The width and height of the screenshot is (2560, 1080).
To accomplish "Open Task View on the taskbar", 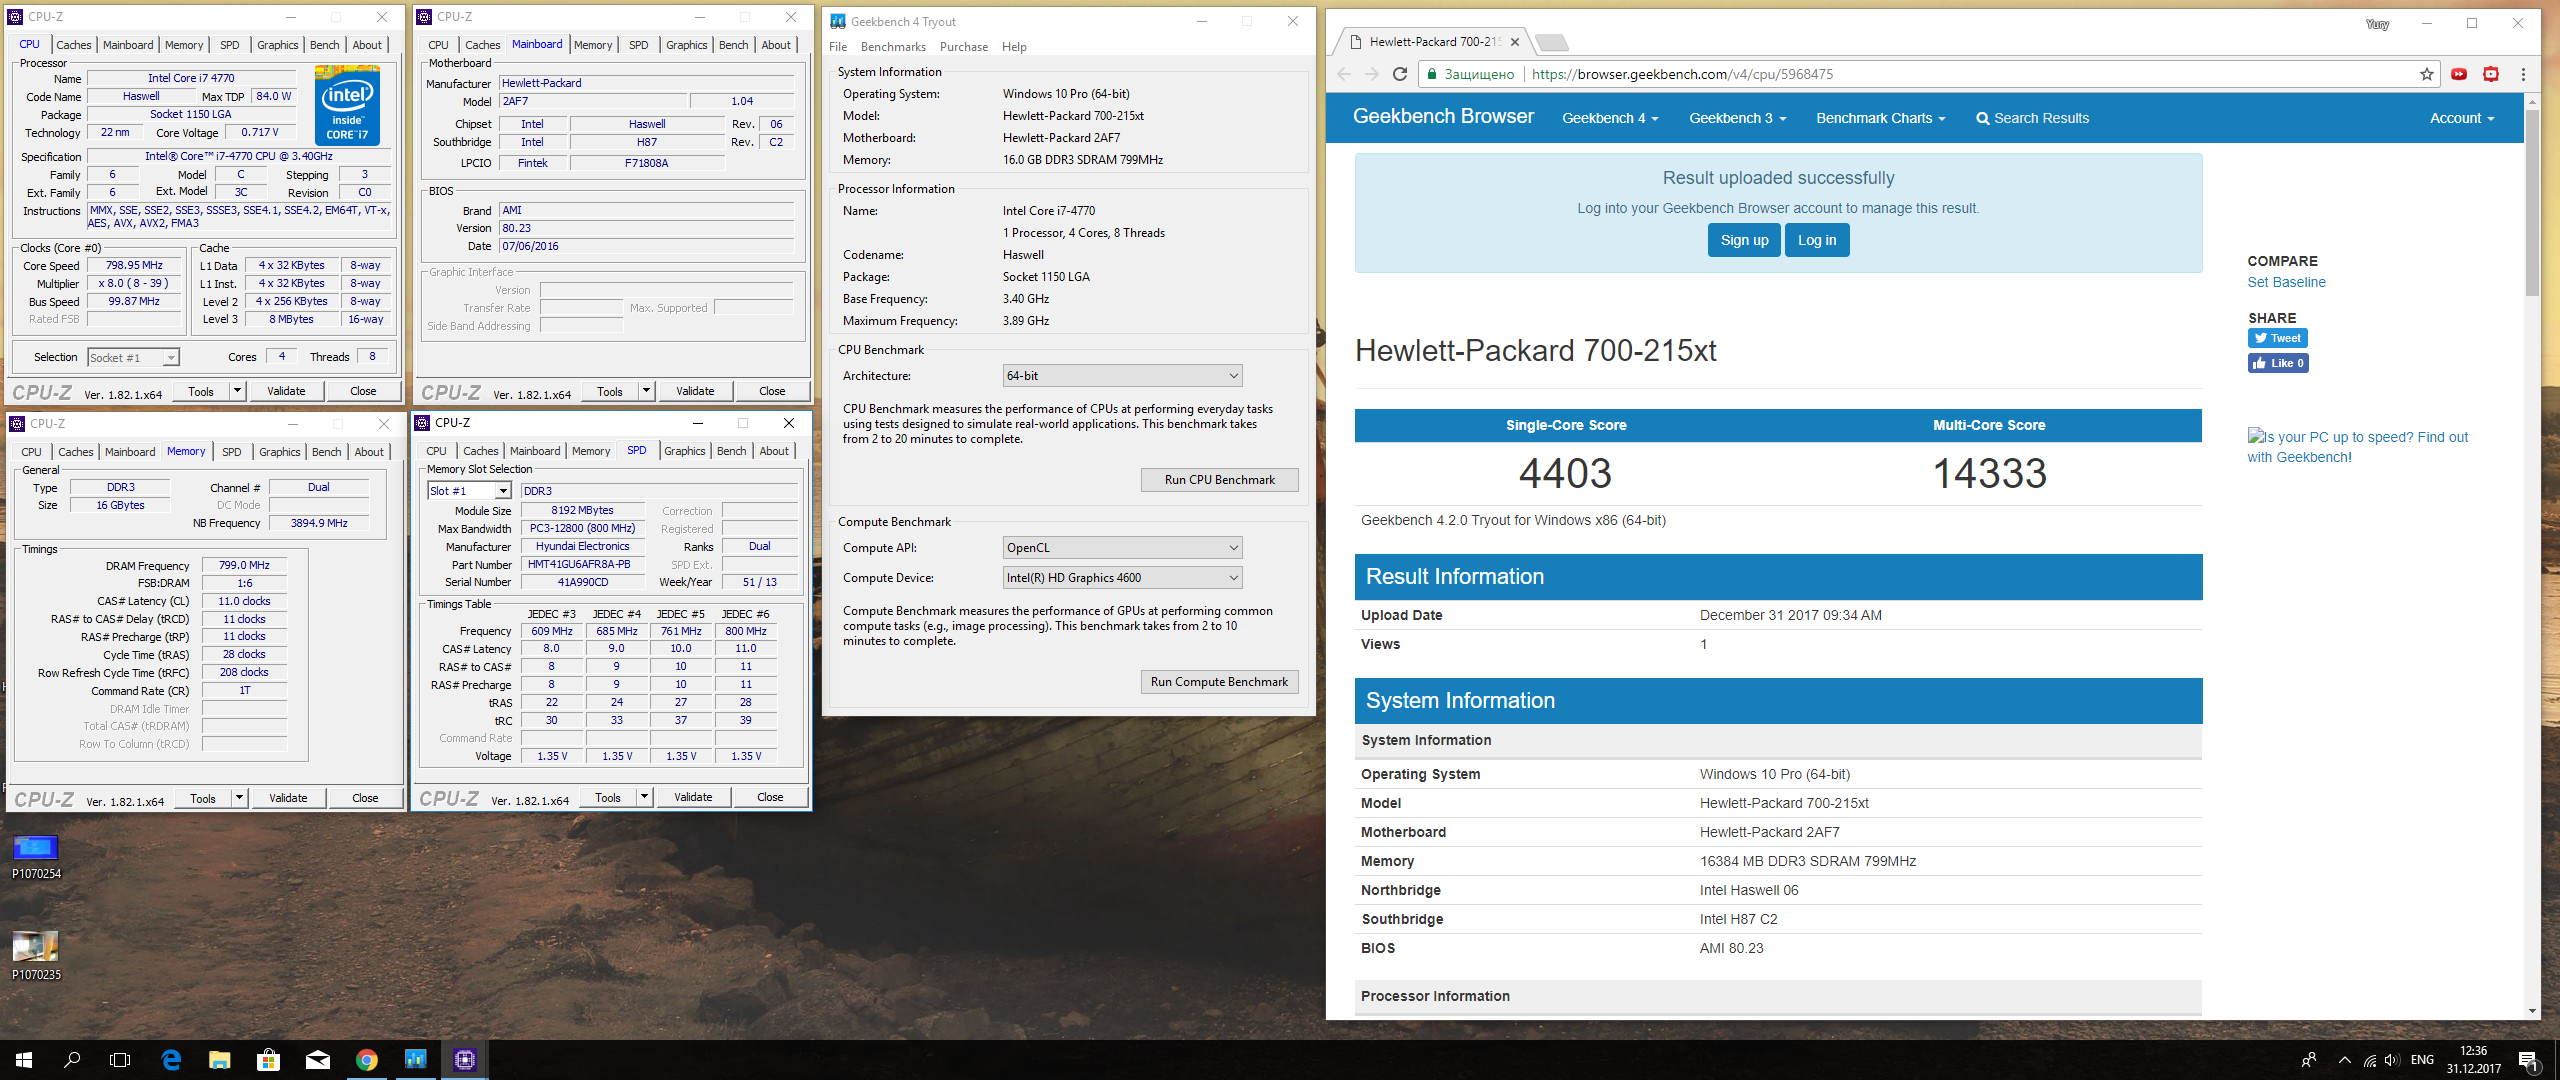I will click(120, 1060).
